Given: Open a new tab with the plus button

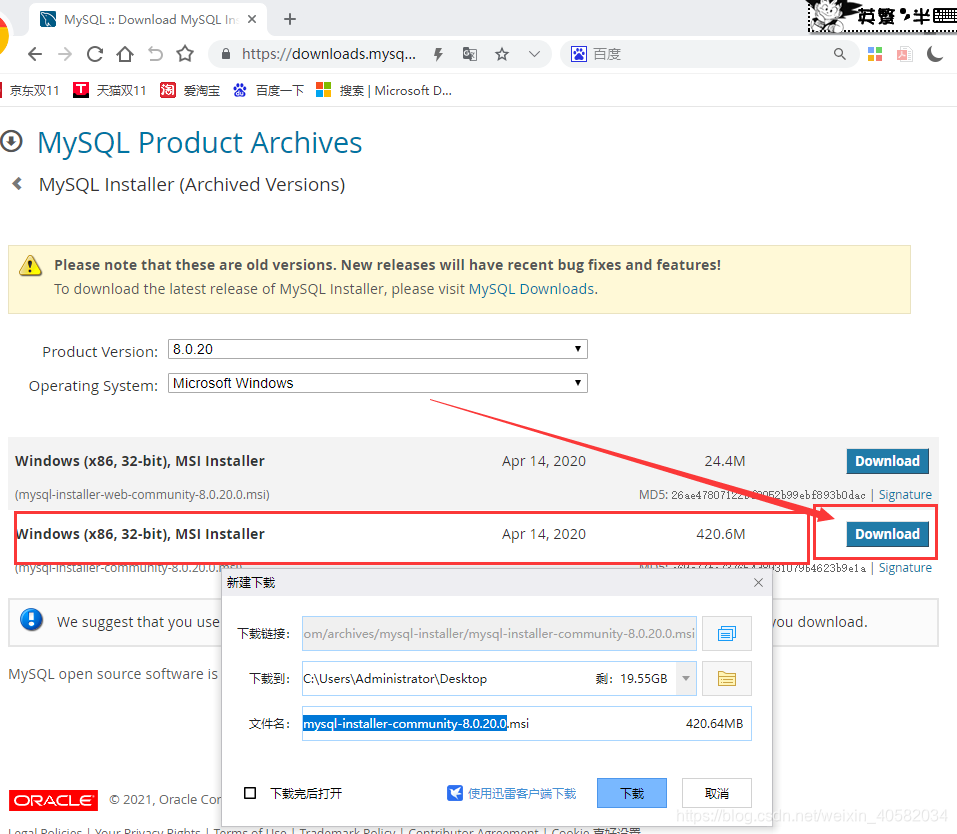Looking at the screenshot, I should pyautogui.click(x=290, y=20).
